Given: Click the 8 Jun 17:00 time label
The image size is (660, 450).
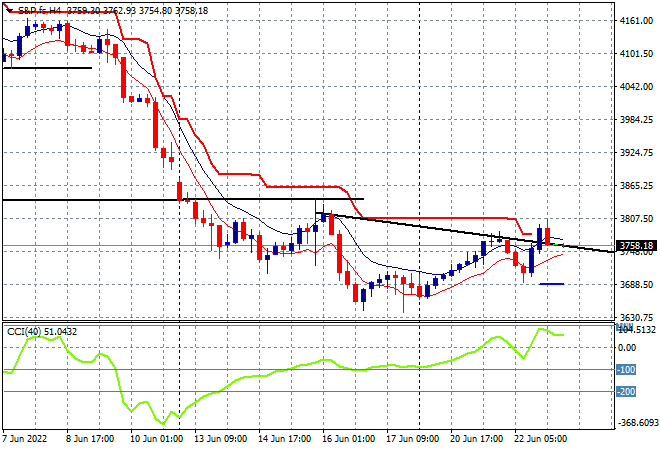Looking at the screenshot, I should tap(90, 439).
